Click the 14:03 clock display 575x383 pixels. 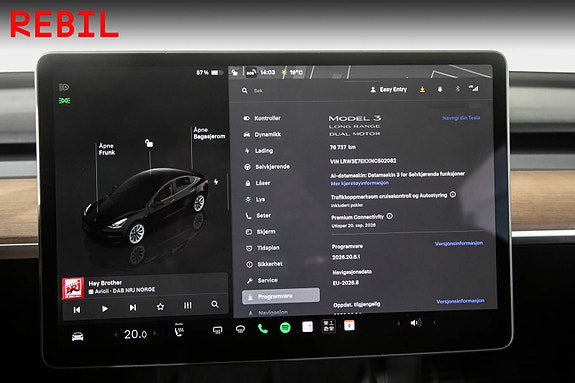268,72
